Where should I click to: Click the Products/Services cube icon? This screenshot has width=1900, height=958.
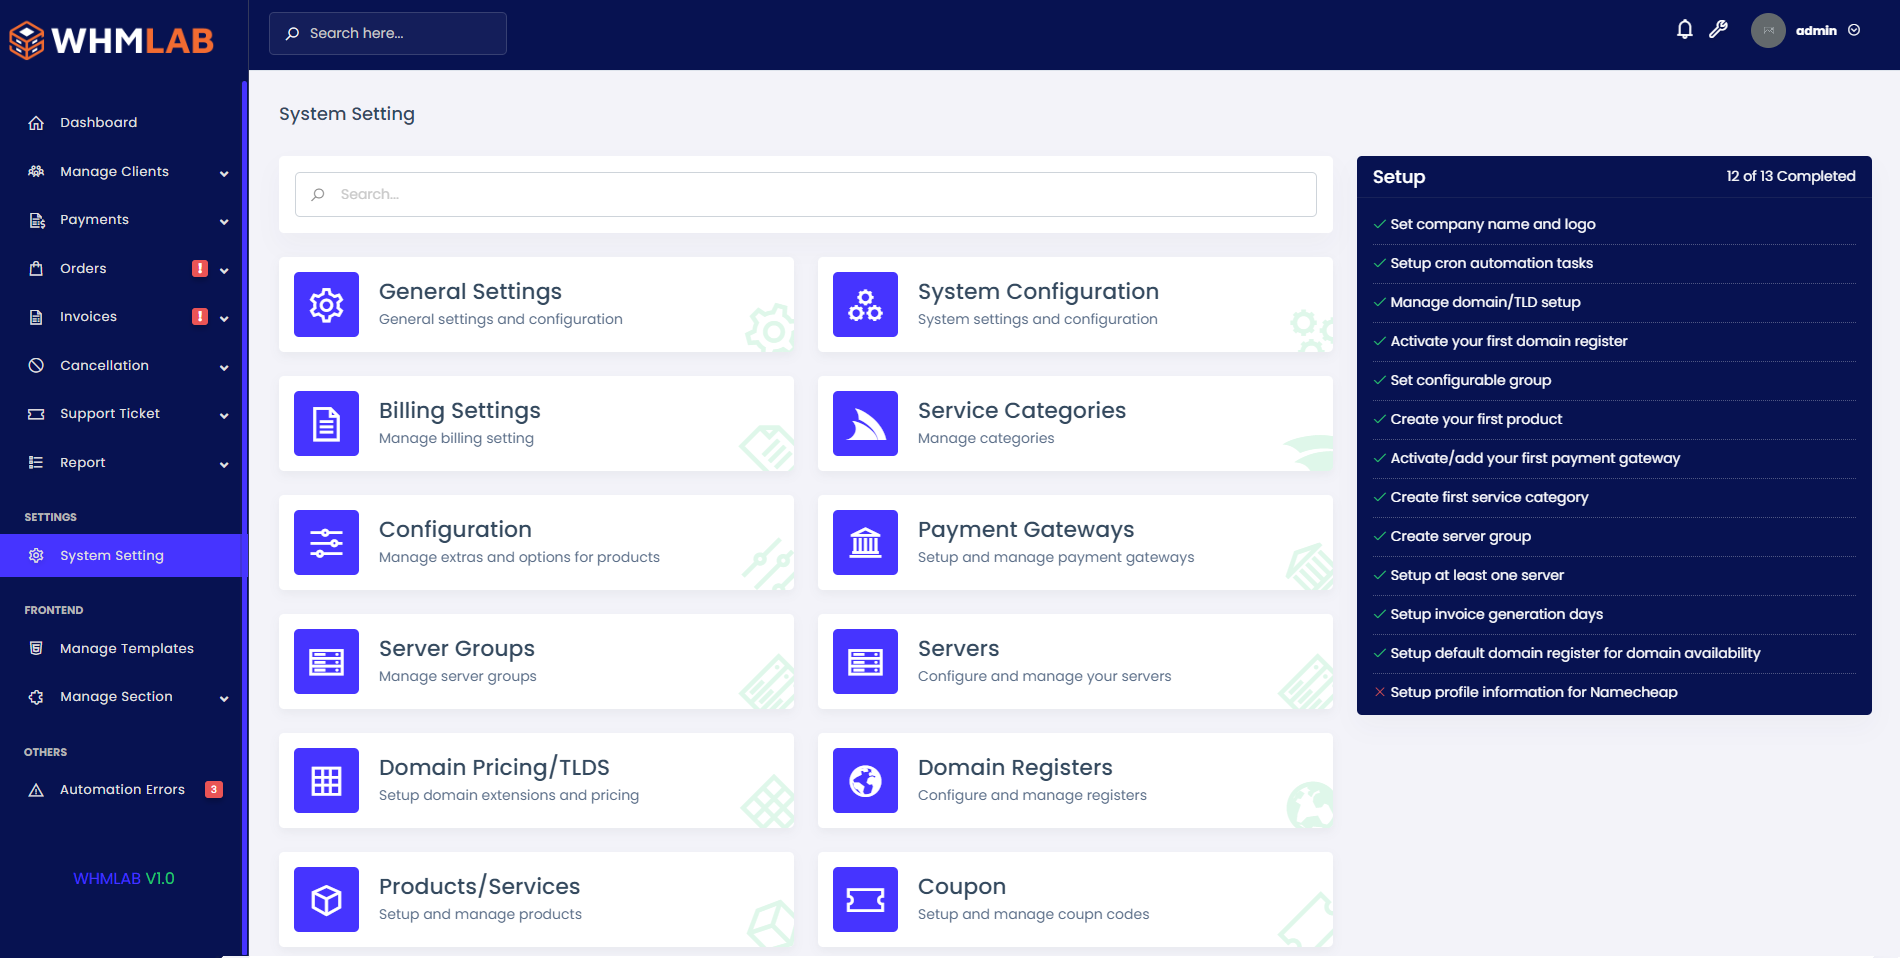point(326,900)
